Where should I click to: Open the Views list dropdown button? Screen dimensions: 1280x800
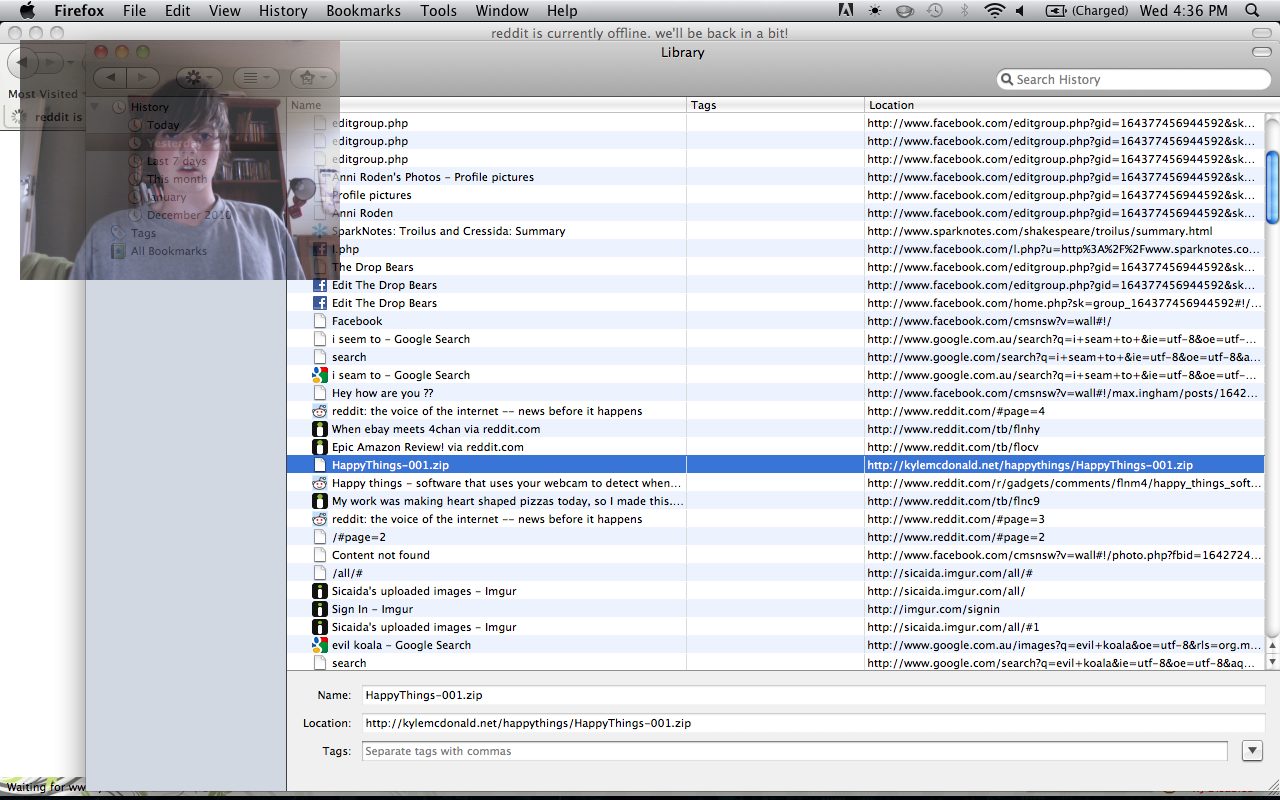256,78
